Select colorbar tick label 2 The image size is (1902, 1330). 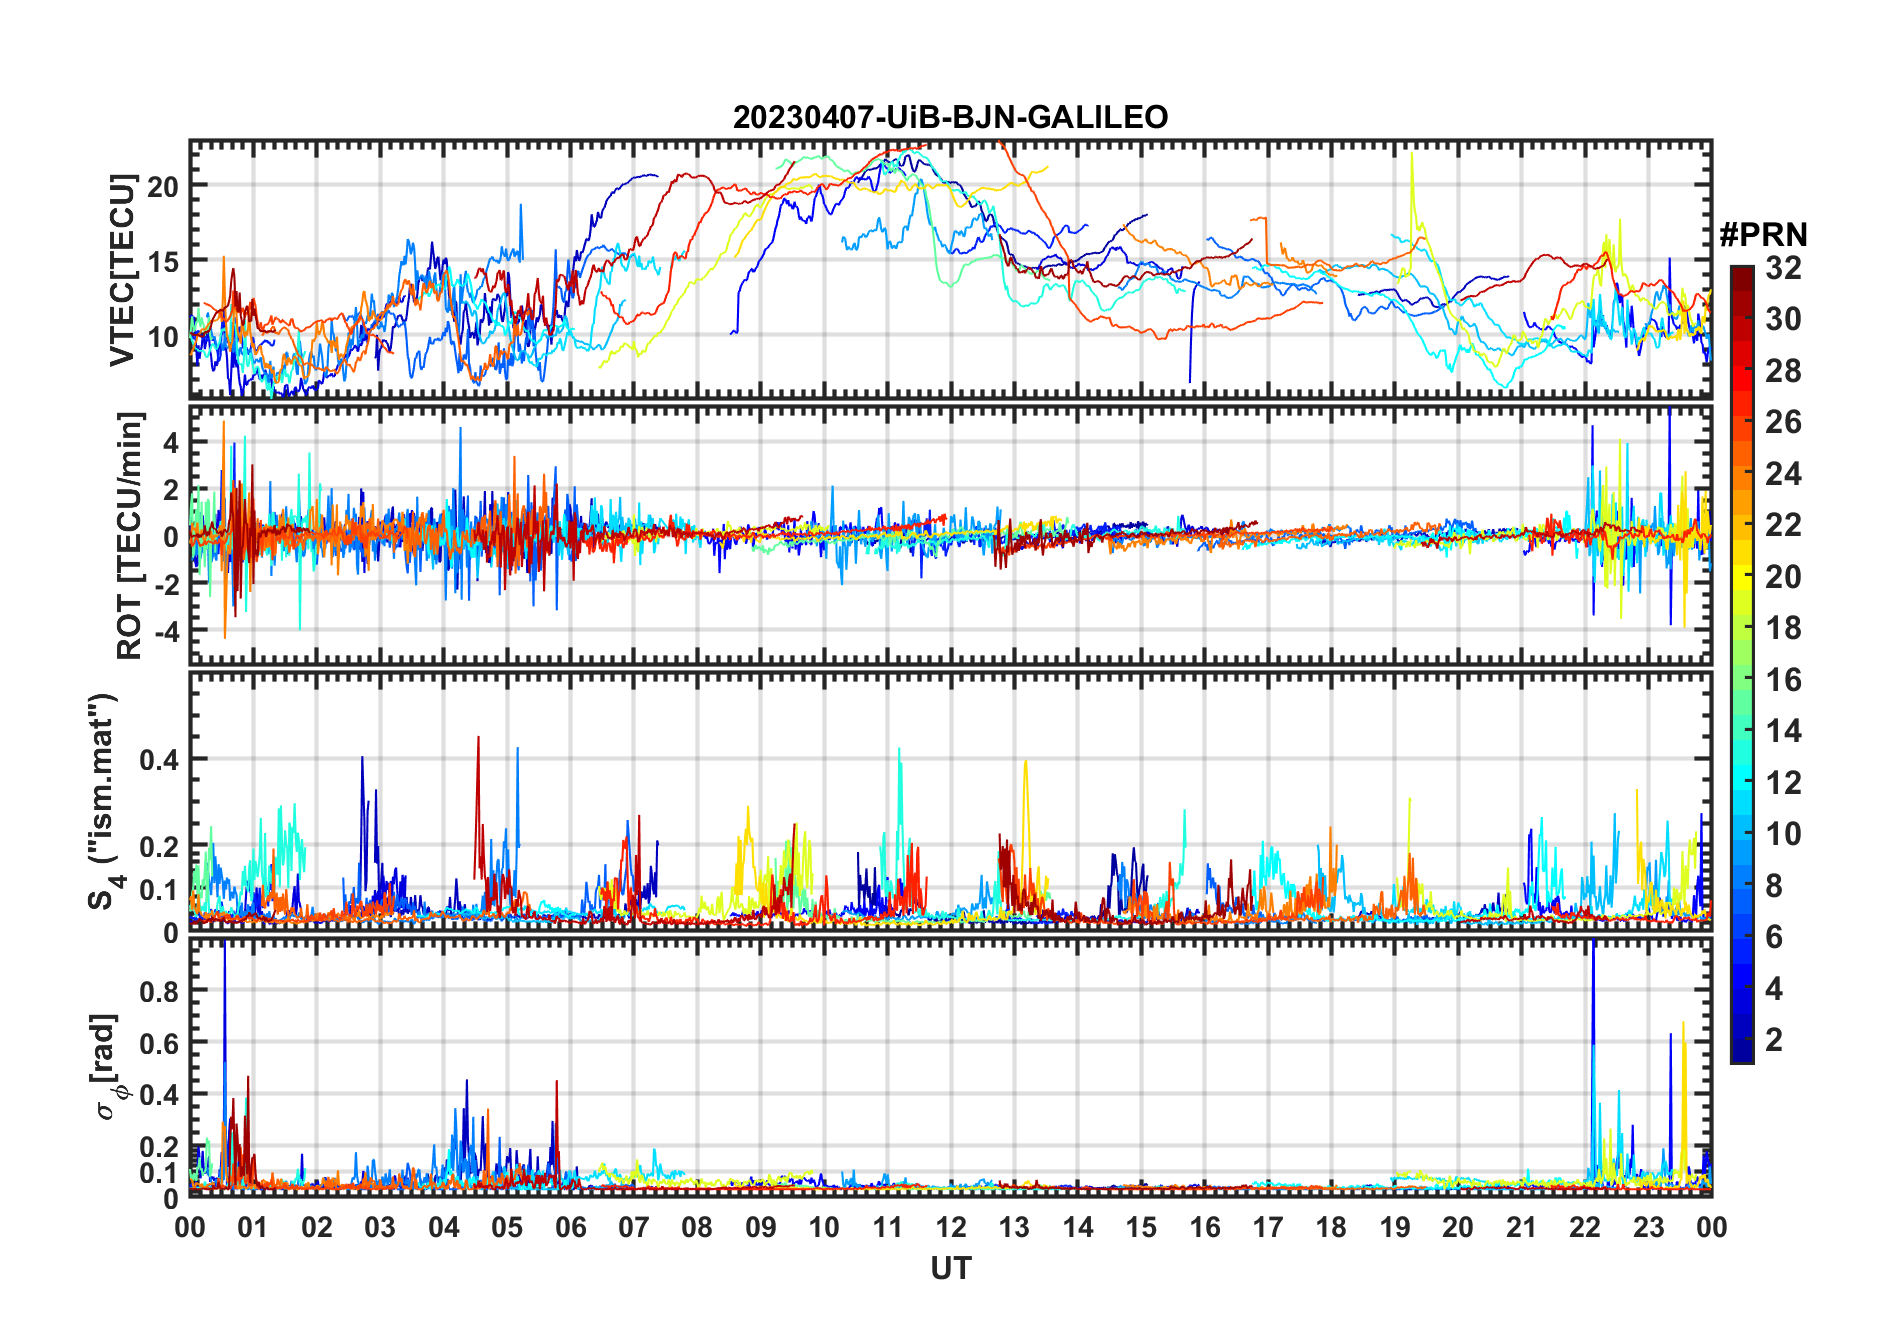1774,1040
